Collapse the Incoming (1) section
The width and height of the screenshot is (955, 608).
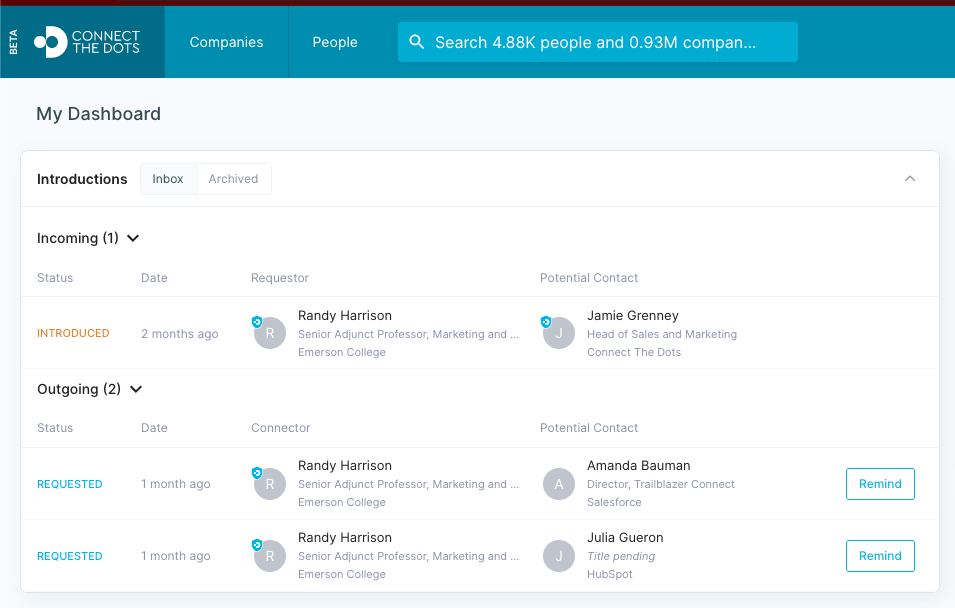[x=133, y=238]
